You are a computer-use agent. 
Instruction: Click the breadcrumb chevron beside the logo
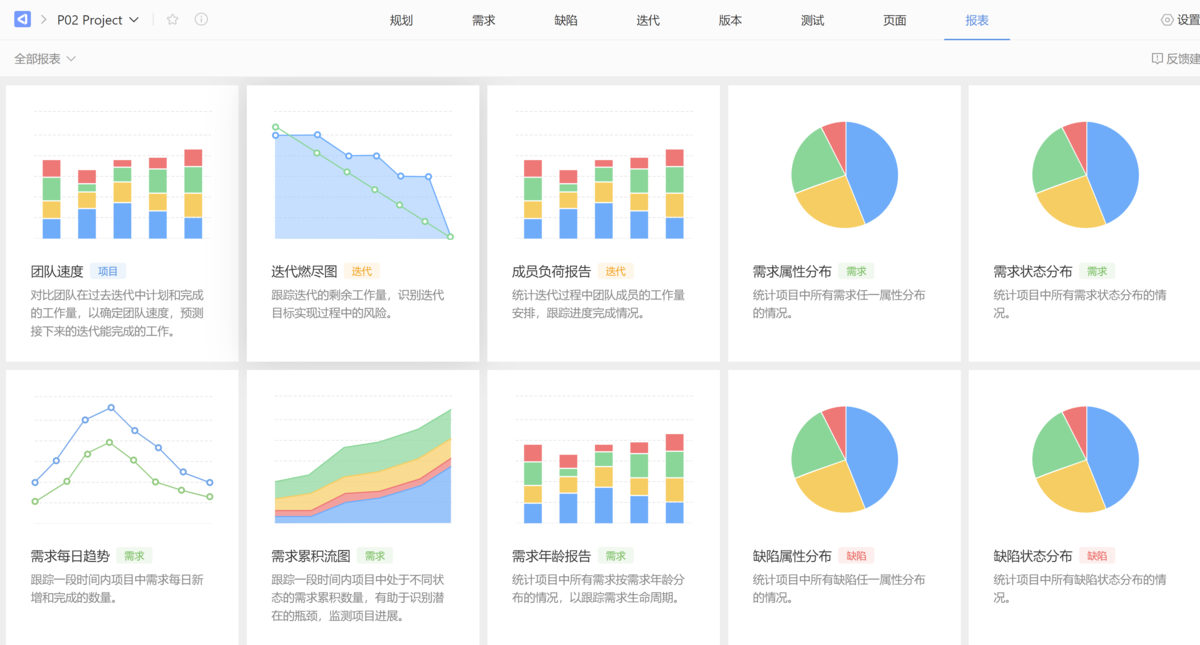pos(44,20)
